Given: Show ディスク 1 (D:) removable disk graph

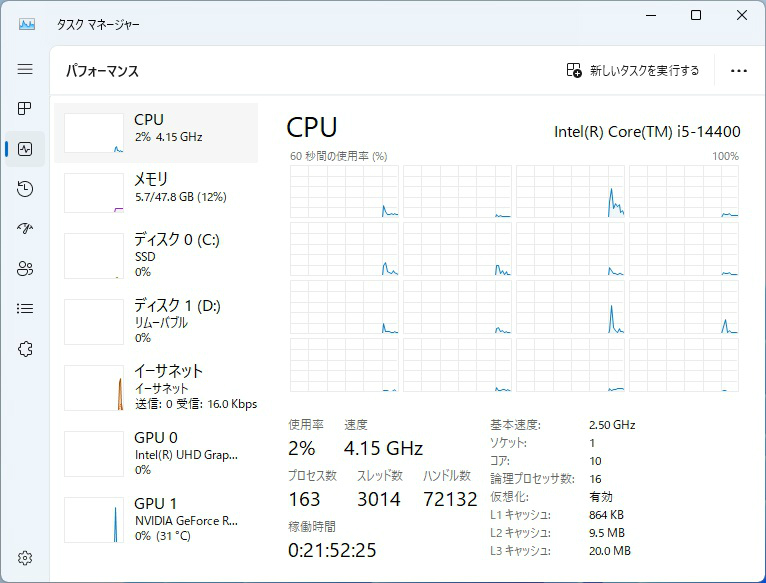Looking at the screenshot, I should coord(156,321).
